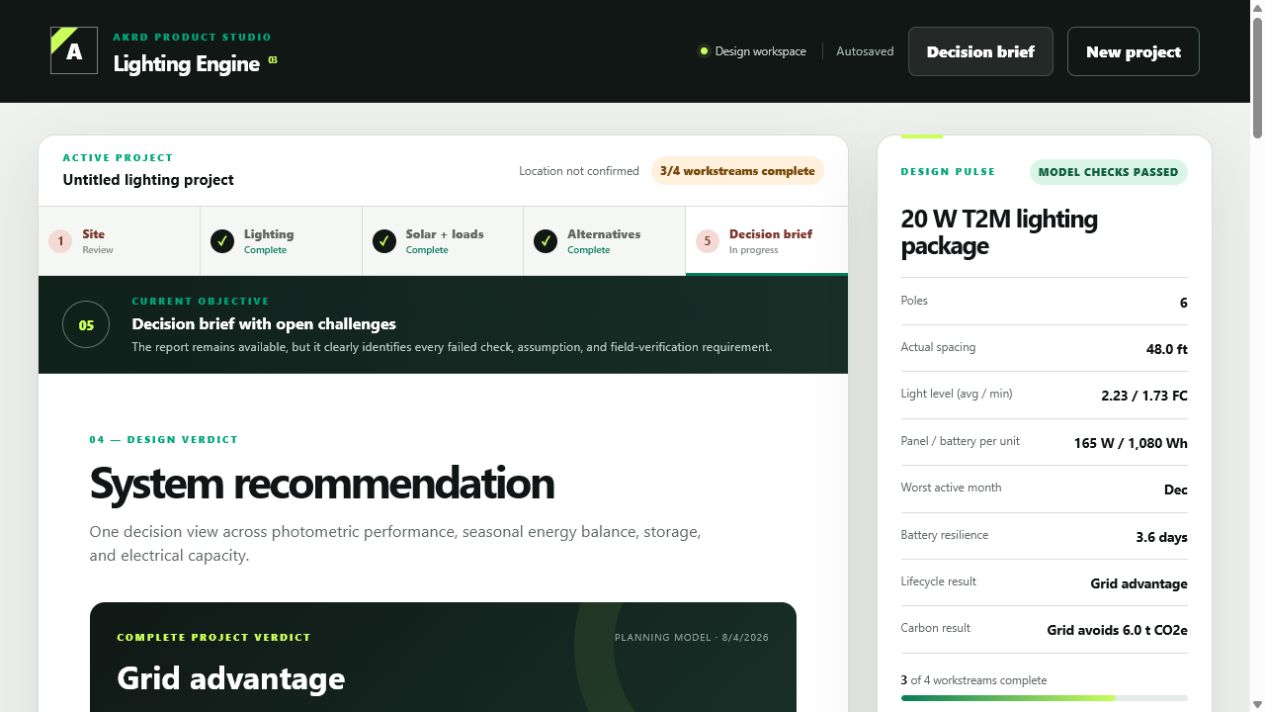Open the Site tab

119,241
